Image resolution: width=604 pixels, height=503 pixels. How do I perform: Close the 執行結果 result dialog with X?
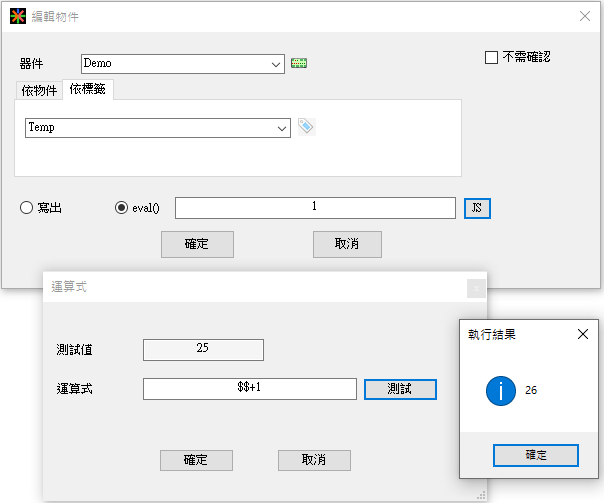click(583, 335)
